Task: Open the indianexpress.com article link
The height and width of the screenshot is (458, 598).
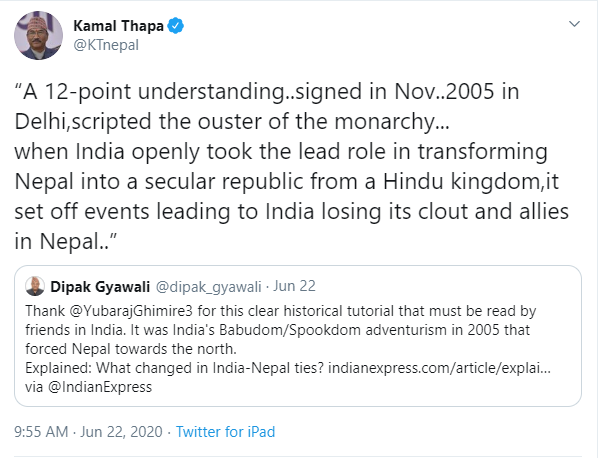Action: [439, 368]
